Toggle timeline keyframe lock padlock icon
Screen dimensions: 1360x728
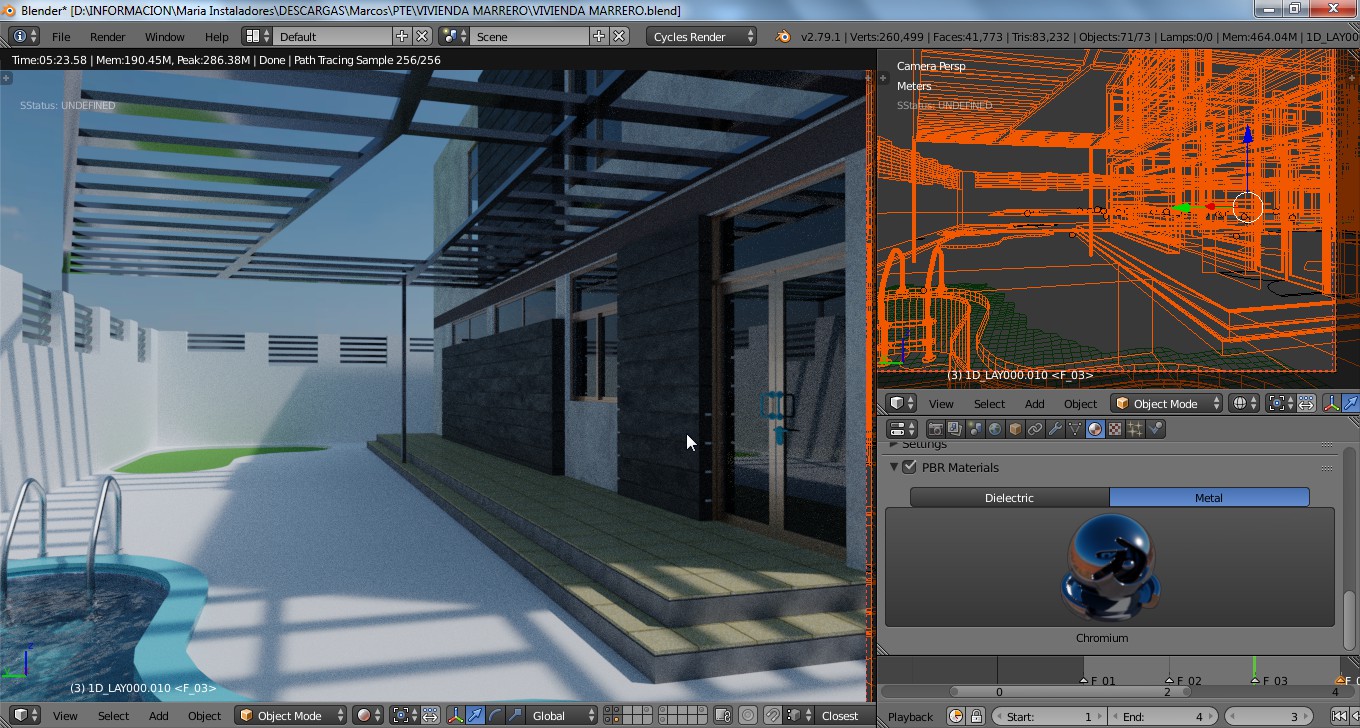(976, 716)
